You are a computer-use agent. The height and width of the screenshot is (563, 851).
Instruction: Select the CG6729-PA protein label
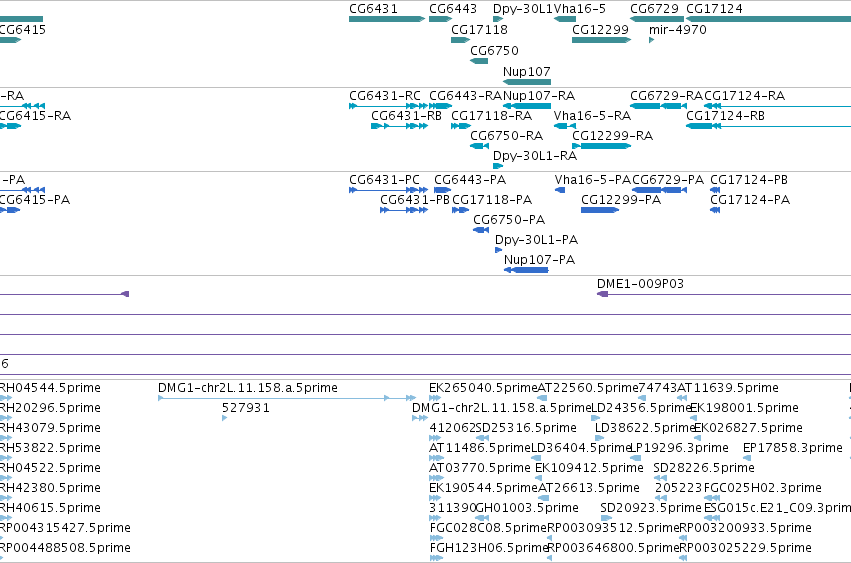click(x=668, y=180)
